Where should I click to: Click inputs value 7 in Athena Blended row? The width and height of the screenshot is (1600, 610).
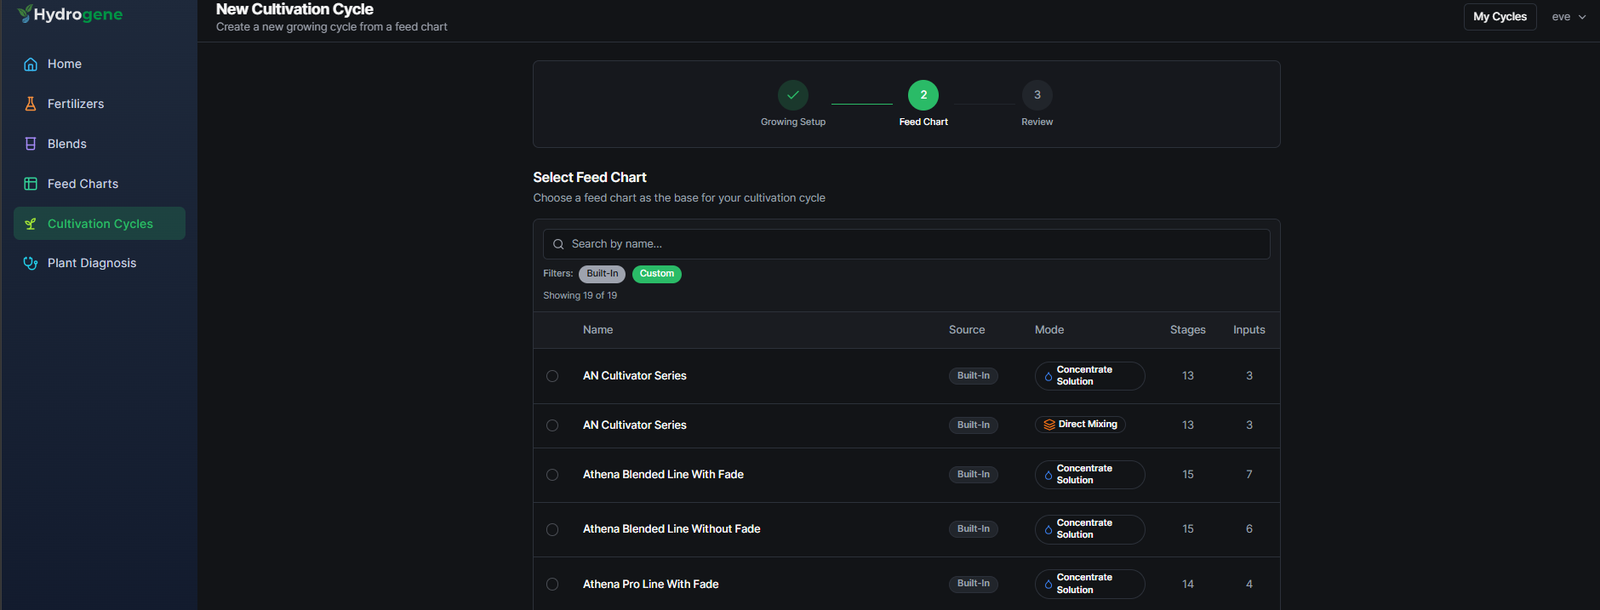1249,475
